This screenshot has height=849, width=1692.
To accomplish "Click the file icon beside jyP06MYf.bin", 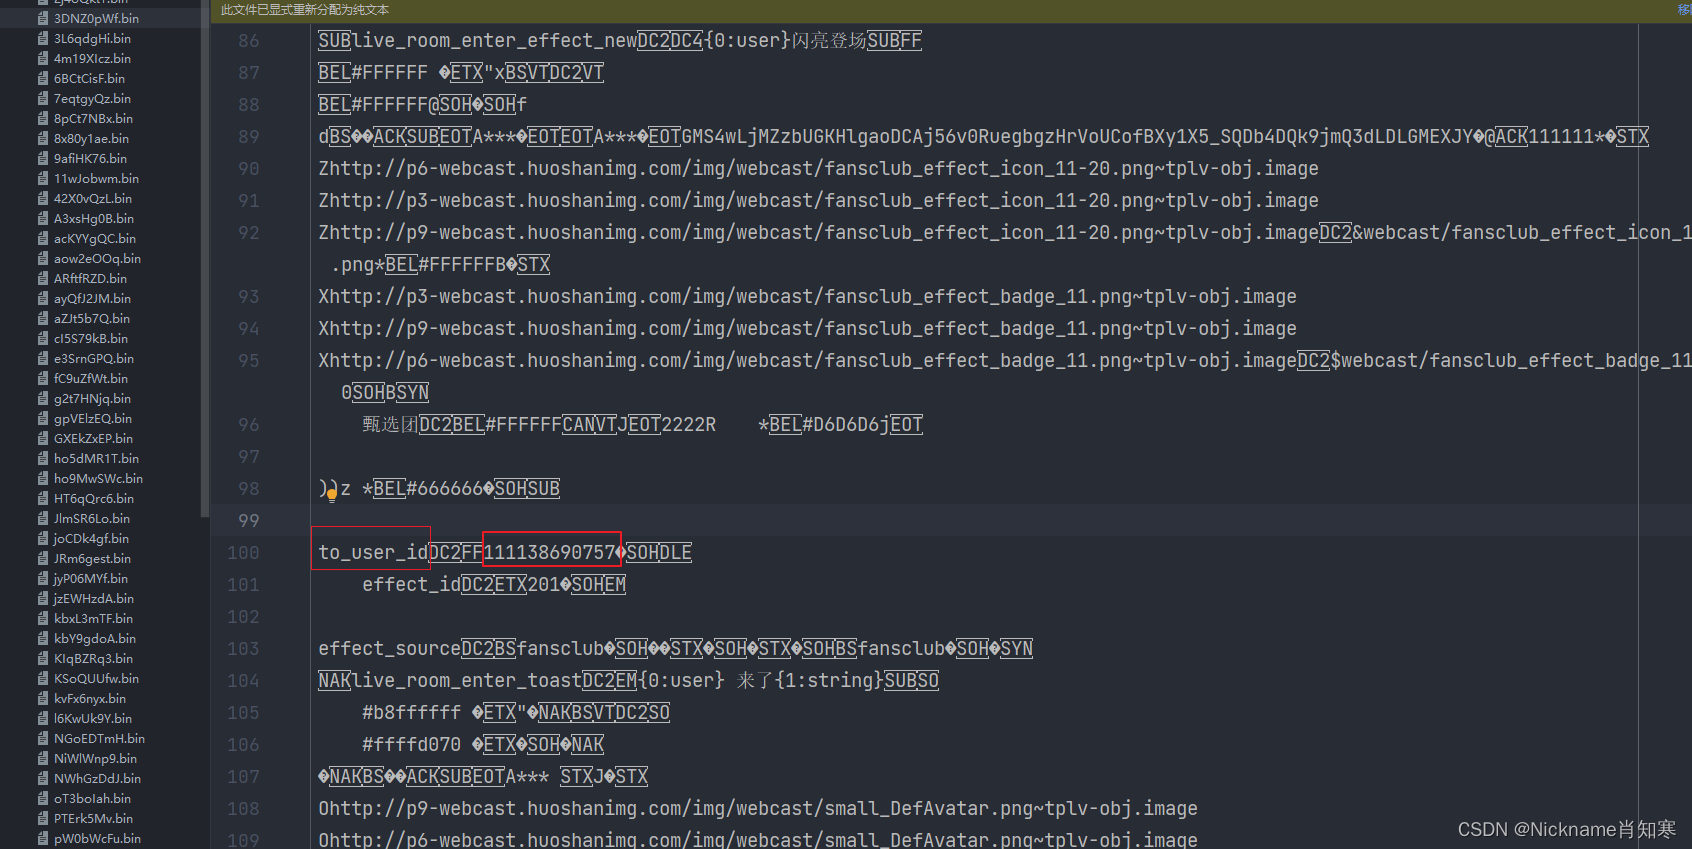I will (x=43, y=578).
